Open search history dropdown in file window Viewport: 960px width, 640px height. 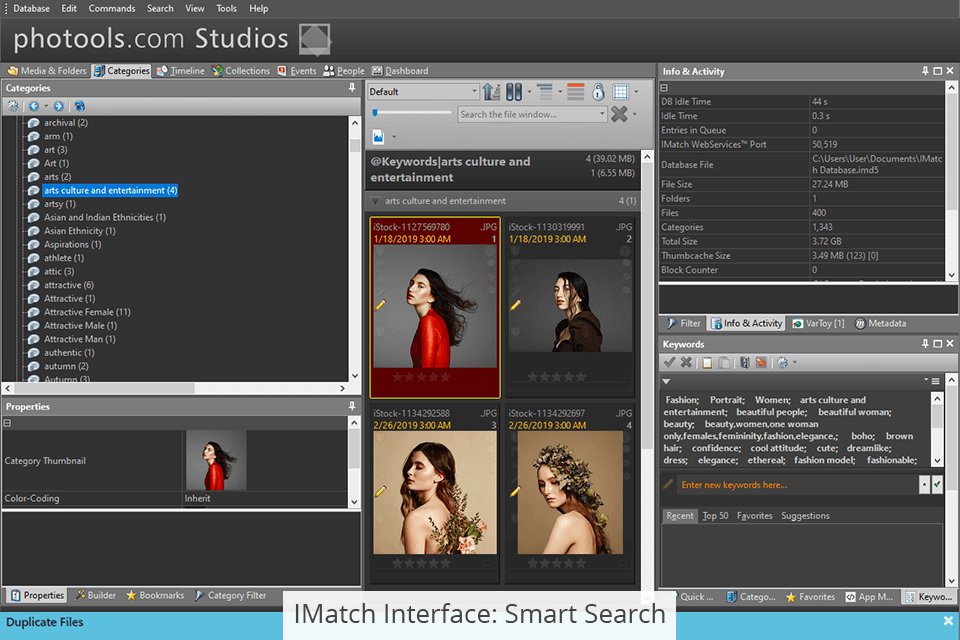pos(602,114)
